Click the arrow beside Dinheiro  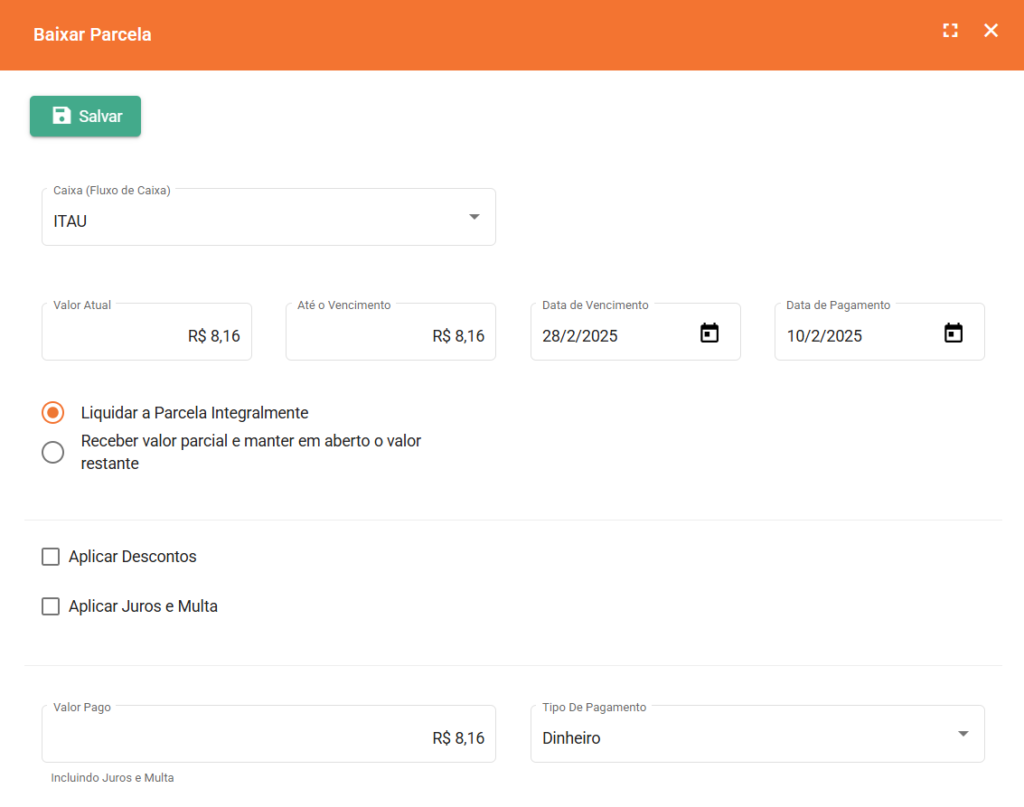point(963,734)
